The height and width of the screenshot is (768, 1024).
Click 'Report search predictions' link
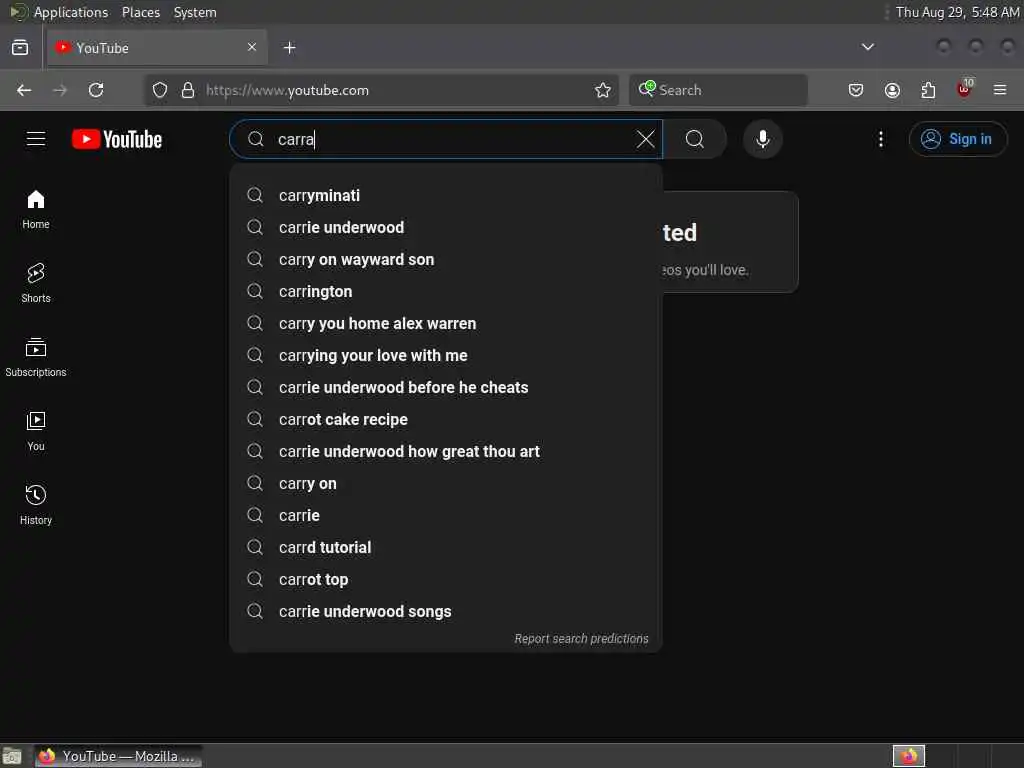[581, 639]
